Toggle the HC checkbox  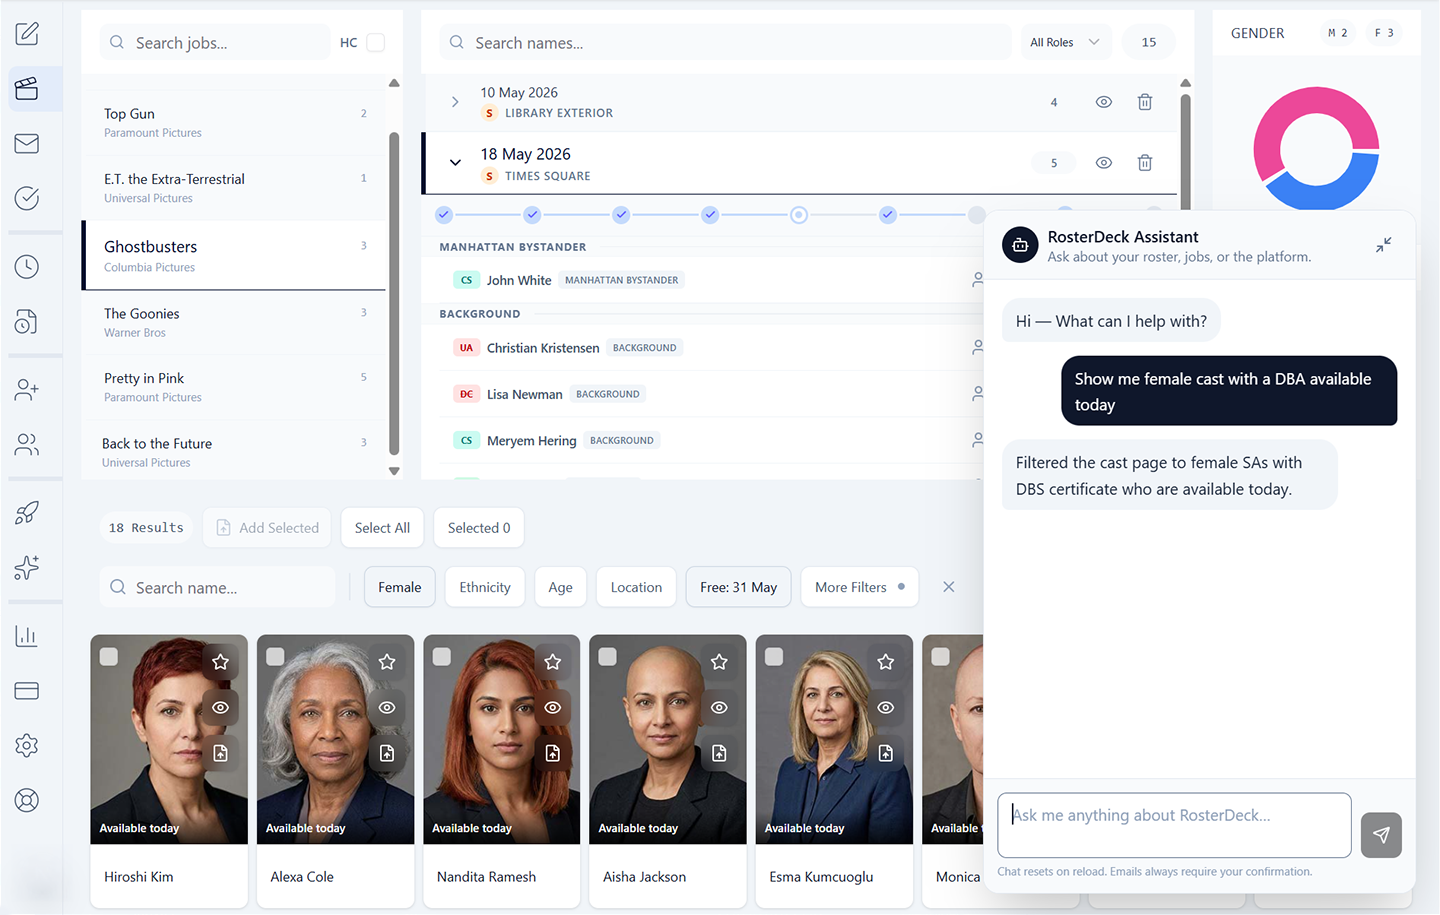(x=376, y=42)
